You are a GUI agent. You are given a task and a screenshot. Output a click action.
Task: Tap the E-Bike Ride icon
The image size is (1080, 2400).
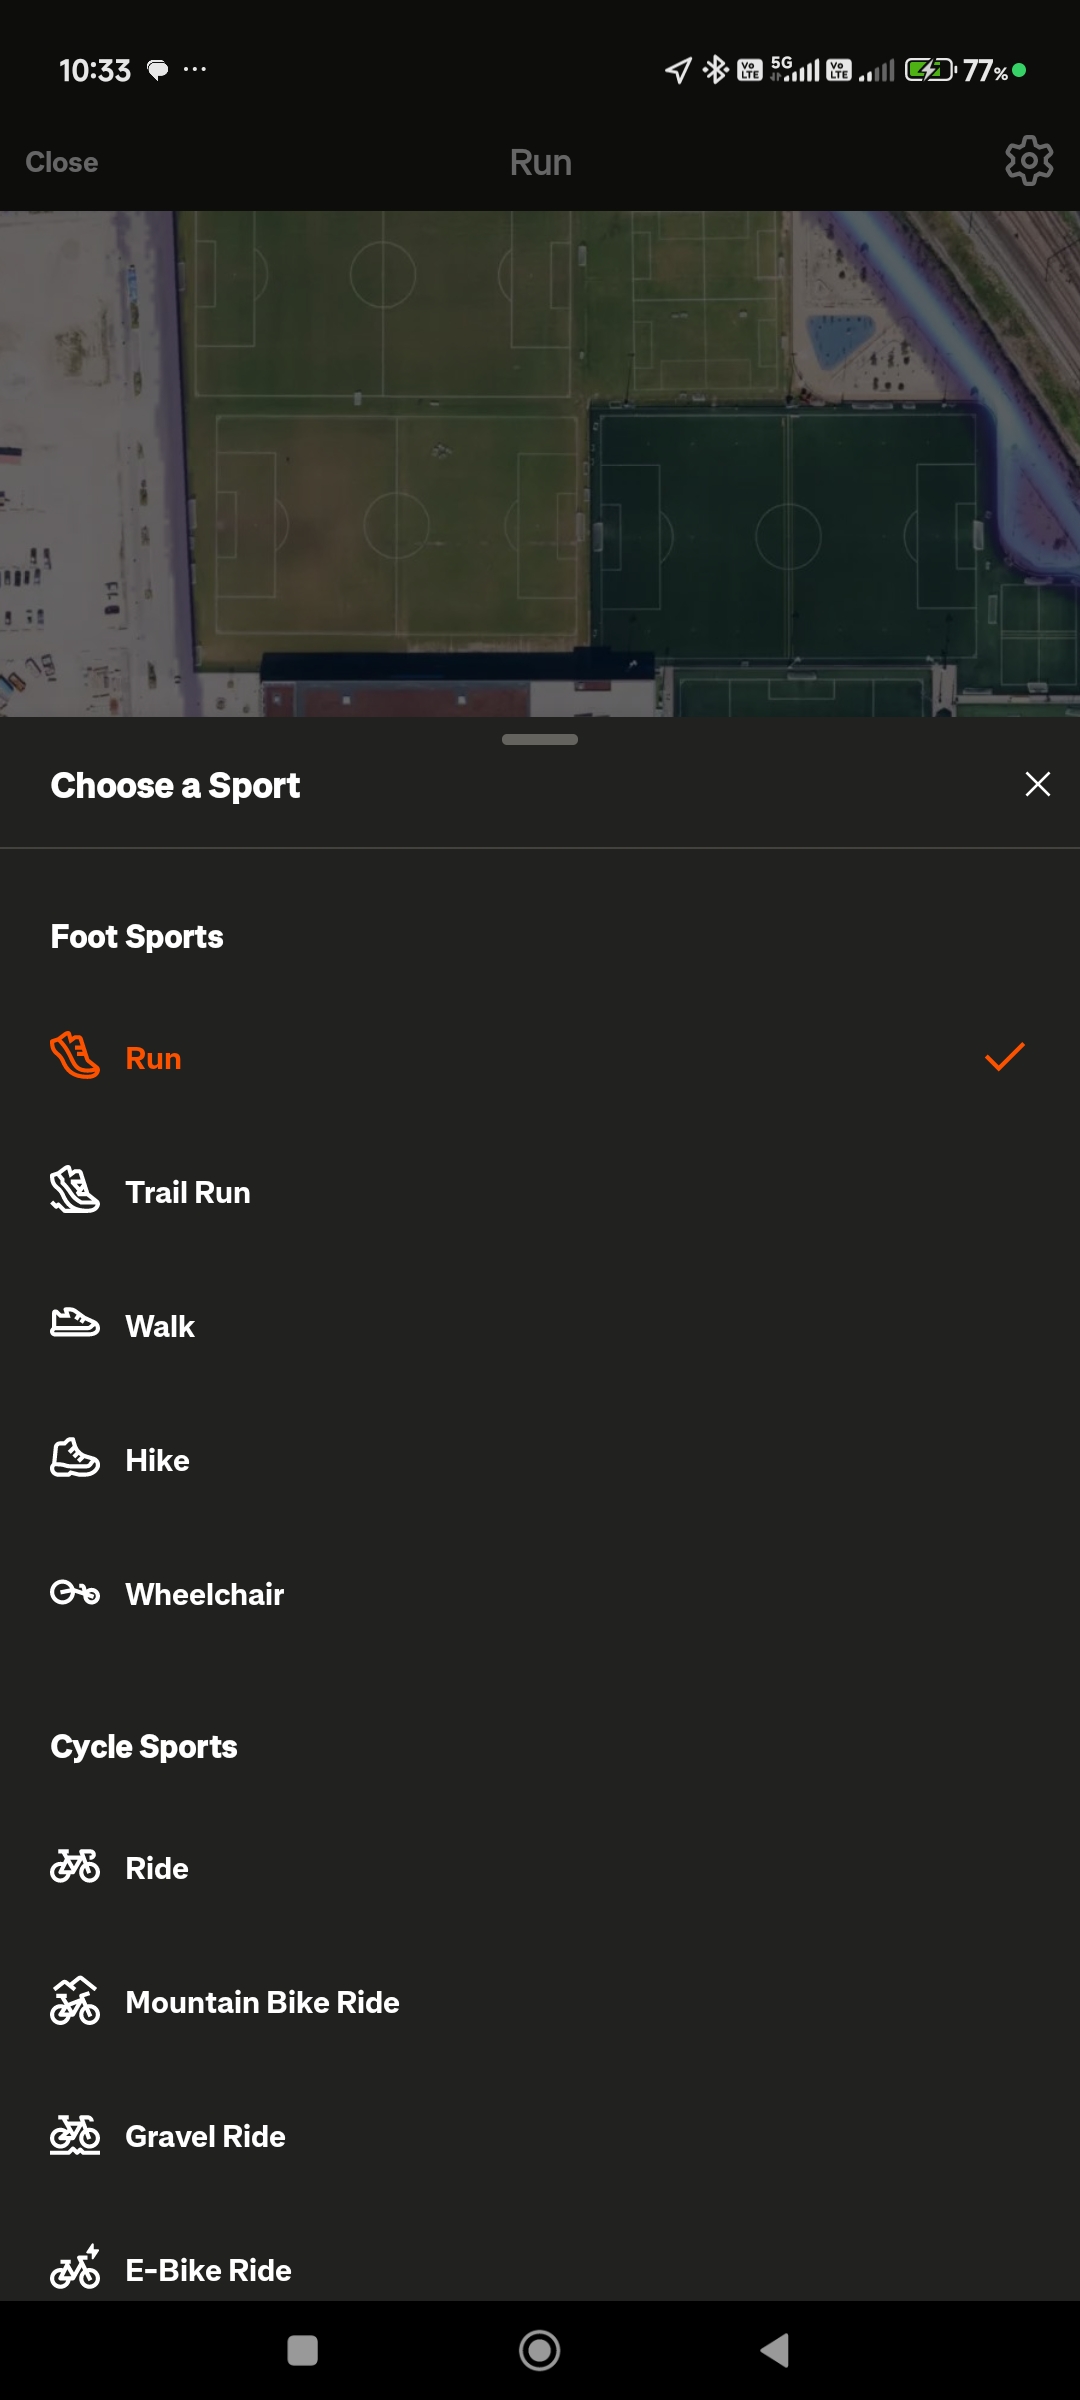[x=75, y=2268]
